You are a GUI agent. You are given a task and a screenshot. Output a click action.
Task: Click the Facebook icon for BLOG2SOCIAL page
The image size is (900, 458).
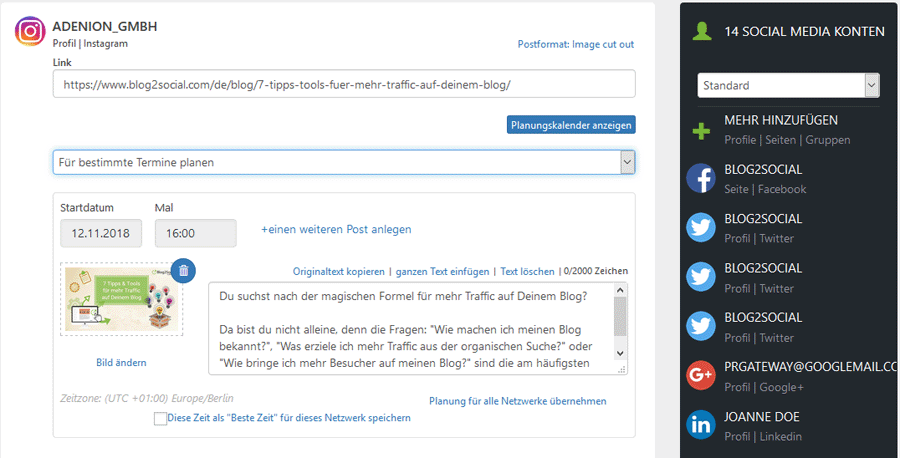(701, 178)
